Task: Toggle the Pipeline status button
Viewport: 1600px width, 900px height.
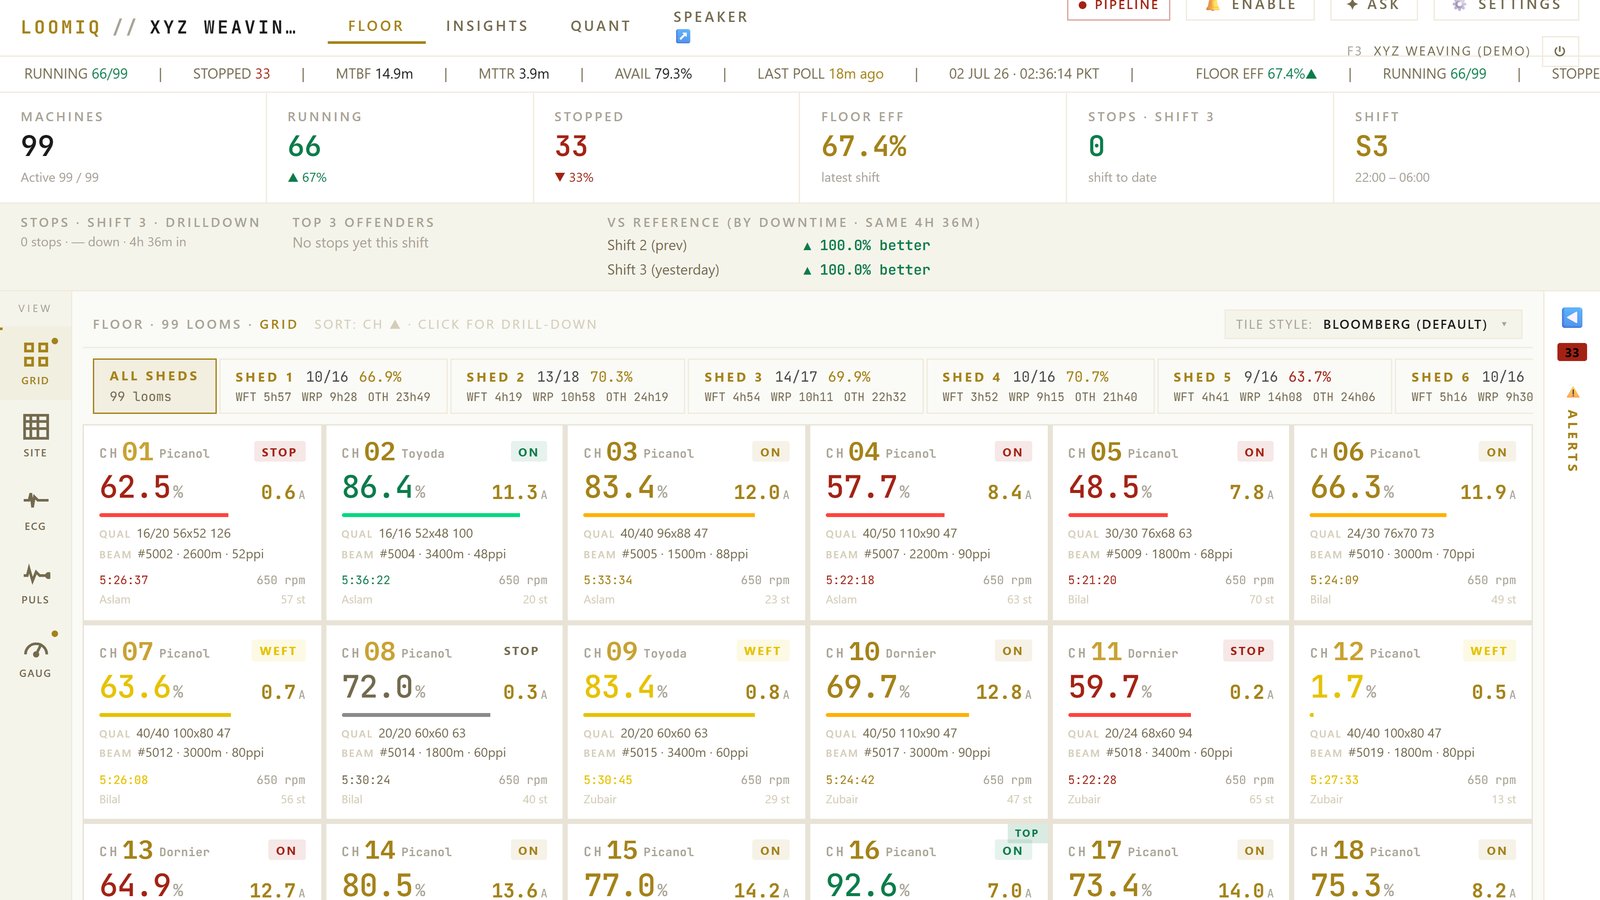Action: pyautogui.click(x=1118, y=5)
